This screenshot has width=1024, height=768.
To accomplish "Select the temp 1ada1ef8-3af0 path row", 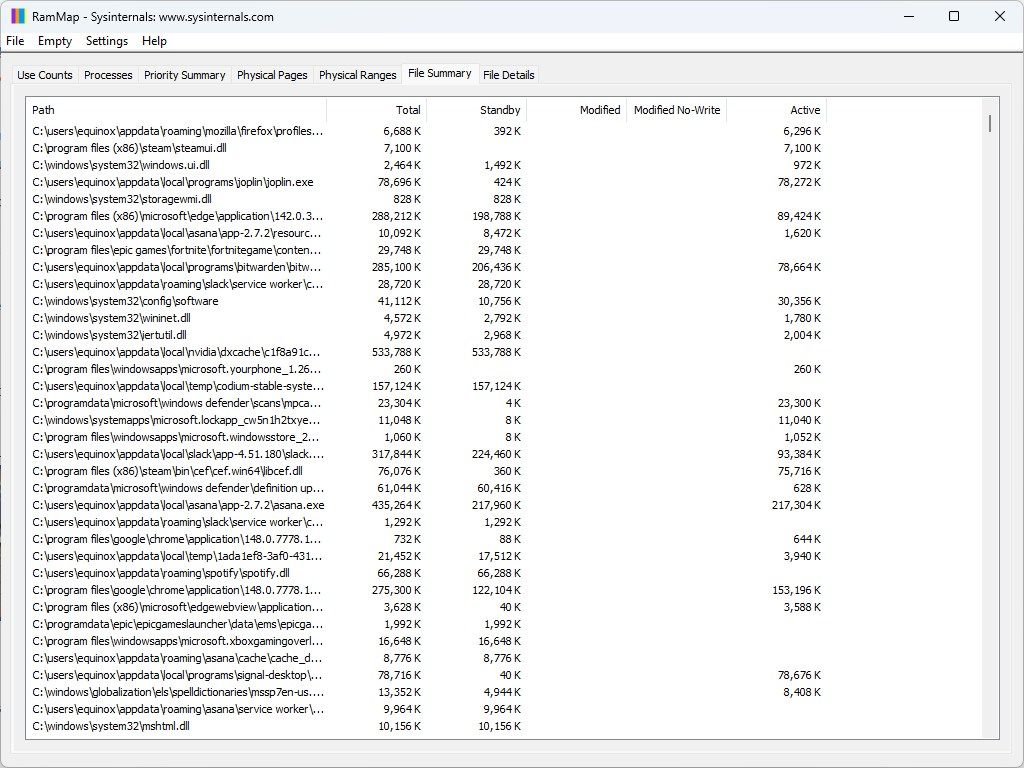I will click(x=427, y=556).
